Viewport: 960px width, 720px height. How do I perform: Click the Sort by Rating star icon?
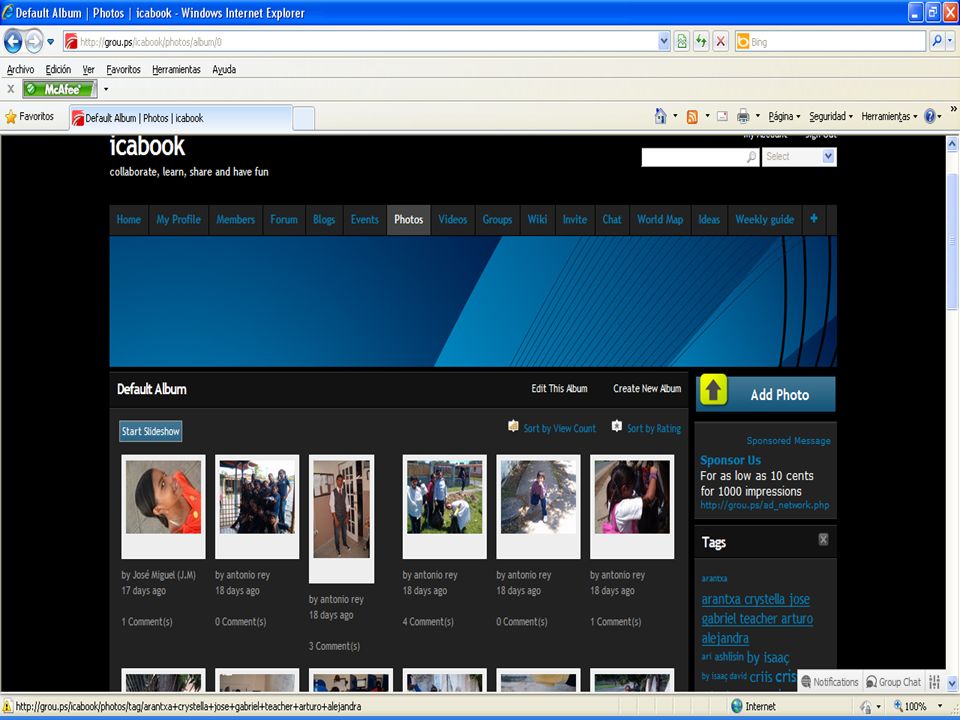[x=617, y=426]
